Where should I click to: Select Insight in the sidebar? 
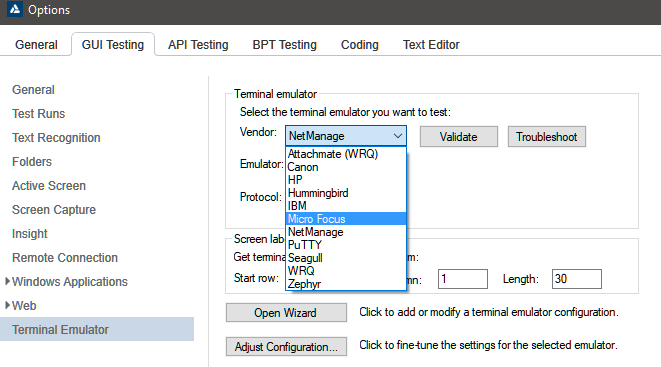(30, 234)
